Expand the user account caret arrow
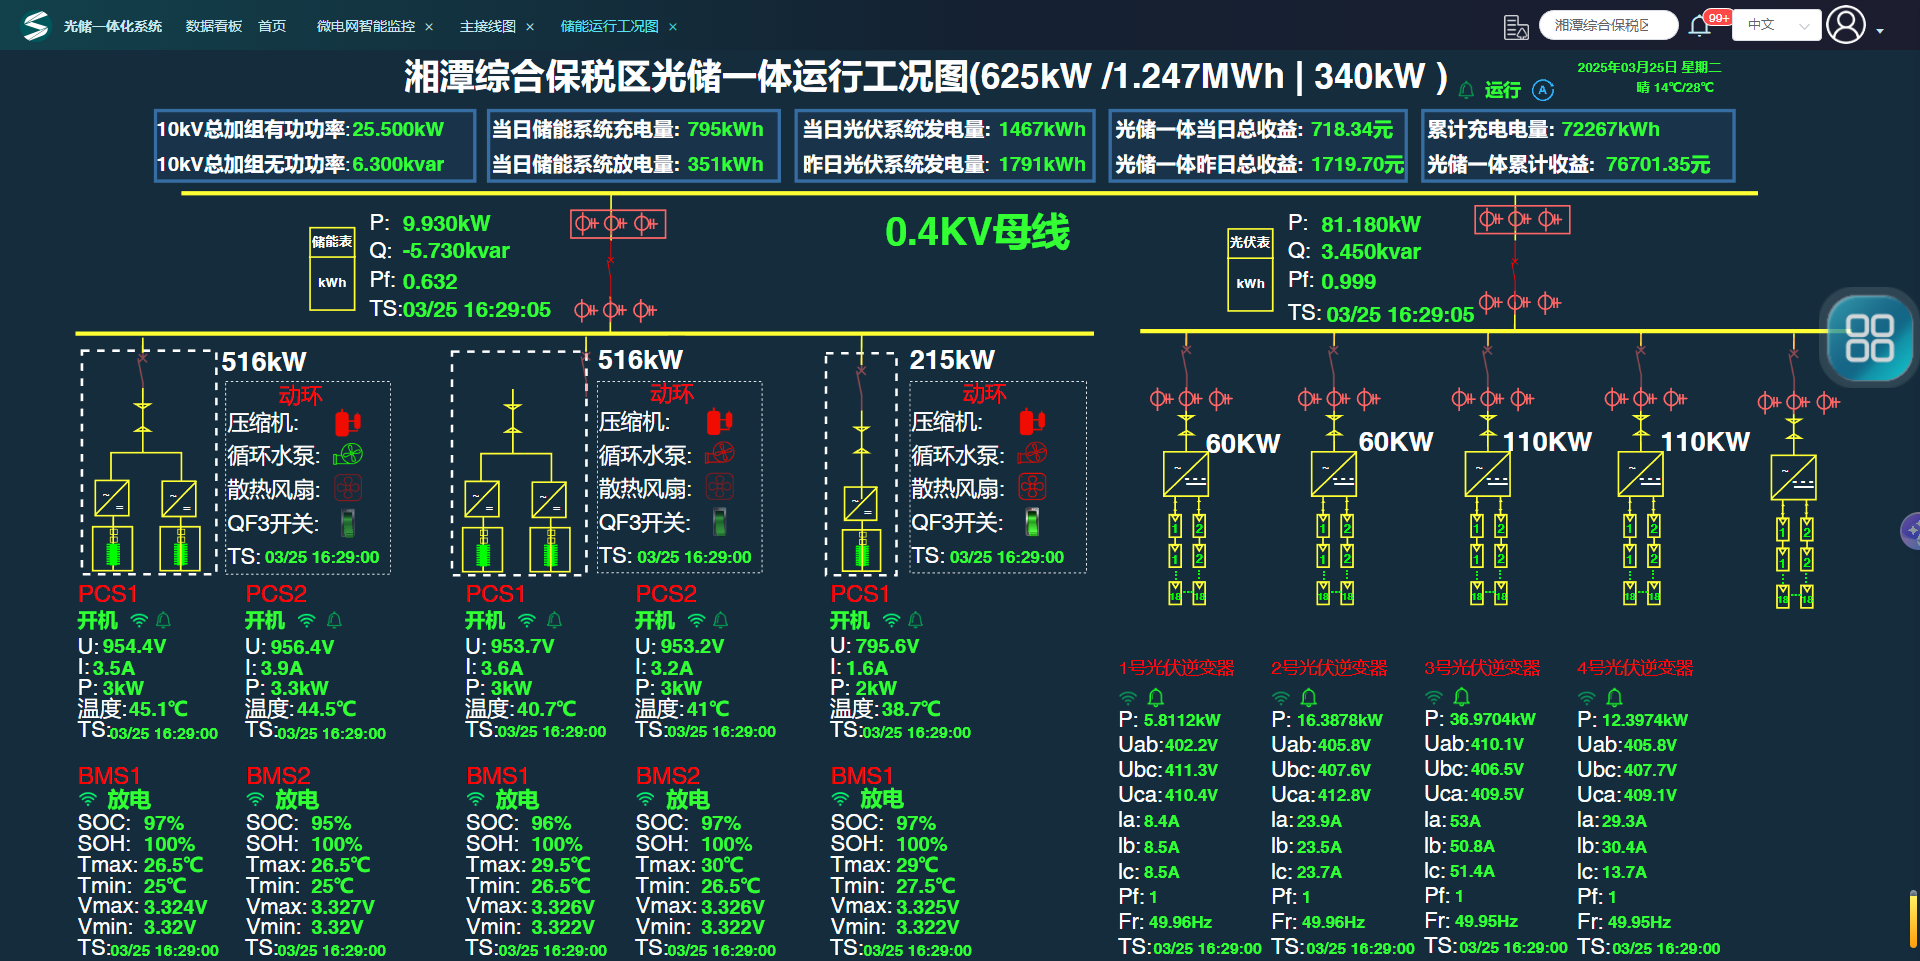 coord(1880,31)
